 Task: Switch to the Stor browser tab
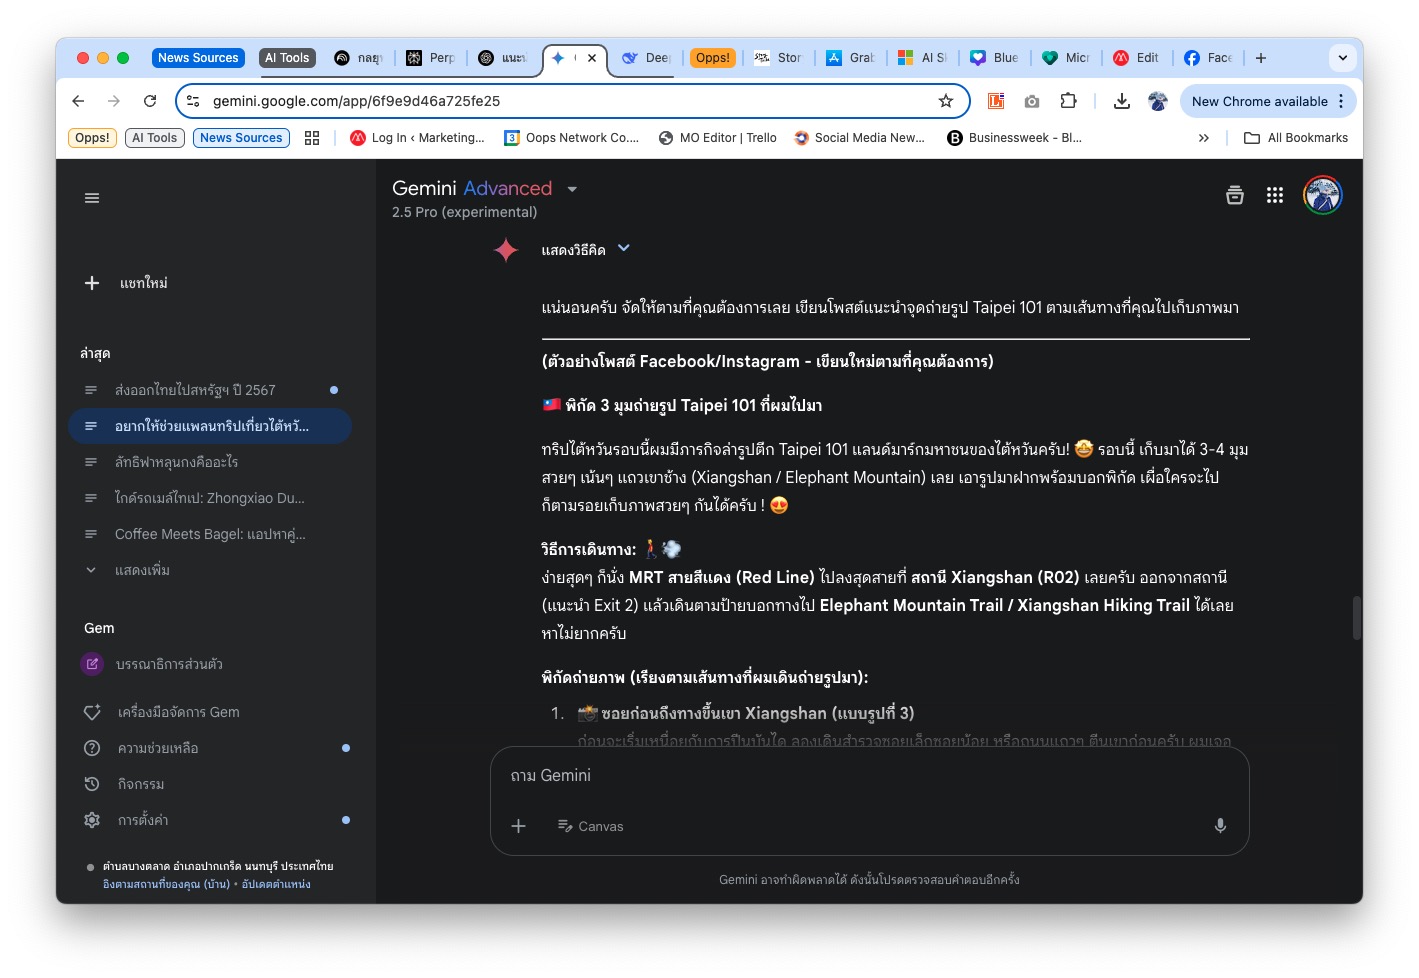[779, 58]
